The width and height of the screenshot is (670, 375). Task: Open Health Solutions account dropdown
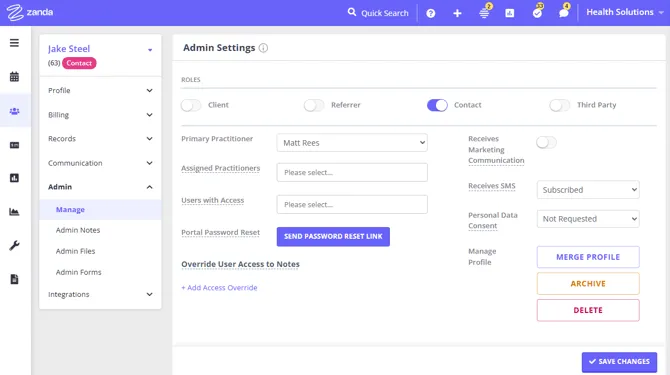click(x=625, y=12)
